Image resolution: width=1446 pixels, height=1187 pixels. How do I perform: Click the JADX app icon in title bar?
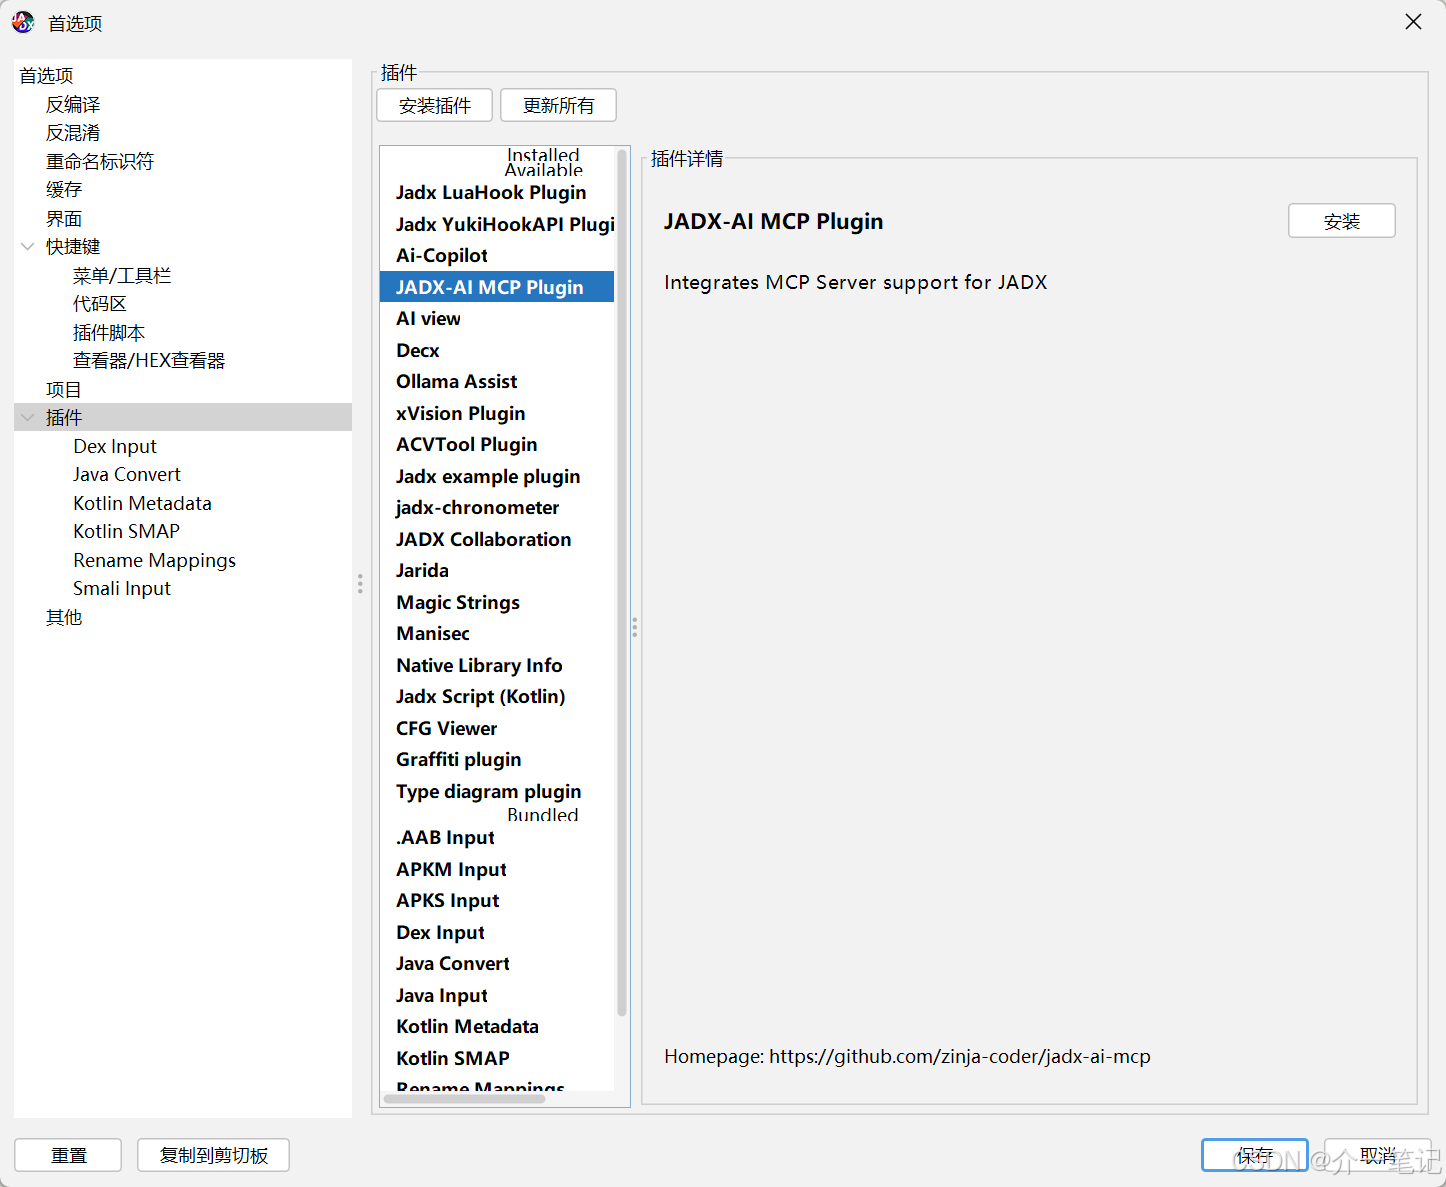point(23,22)
